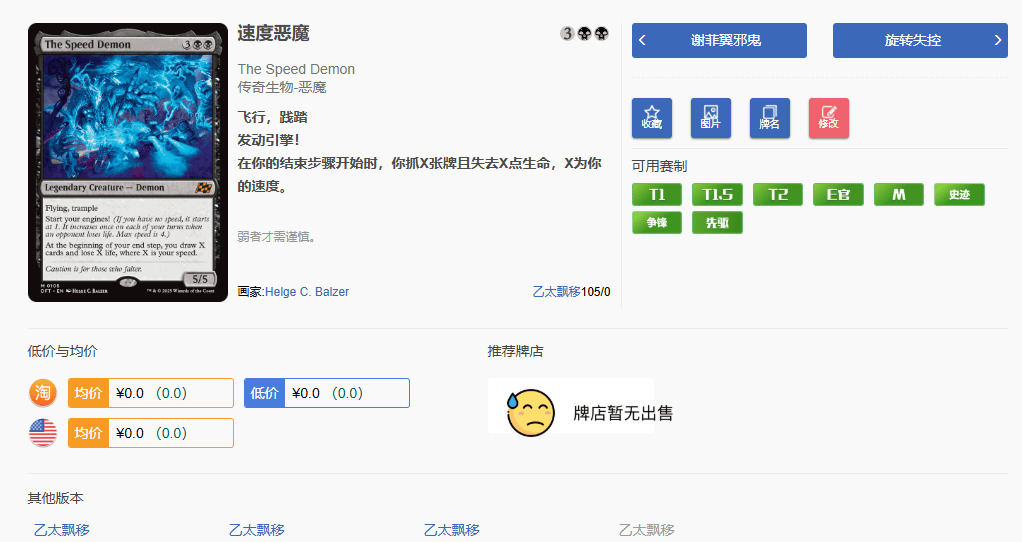Click the 发动引擎! ability text

(x=269, y=140)
